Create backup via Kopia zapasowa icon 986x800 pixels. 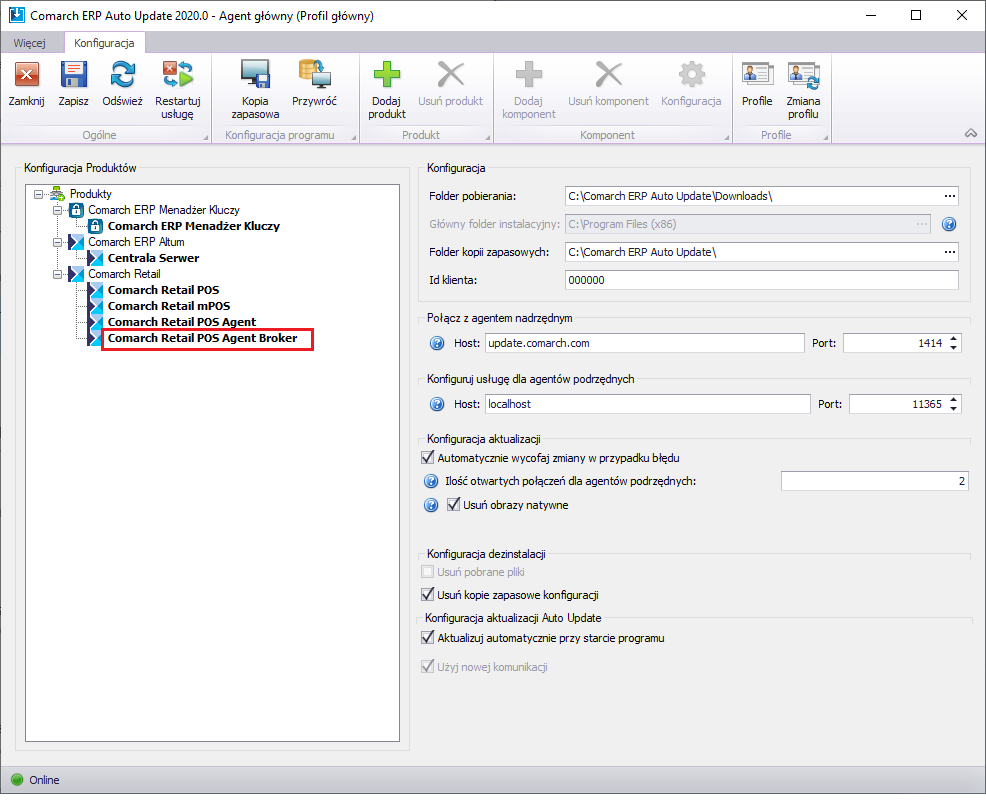[255, 74]
